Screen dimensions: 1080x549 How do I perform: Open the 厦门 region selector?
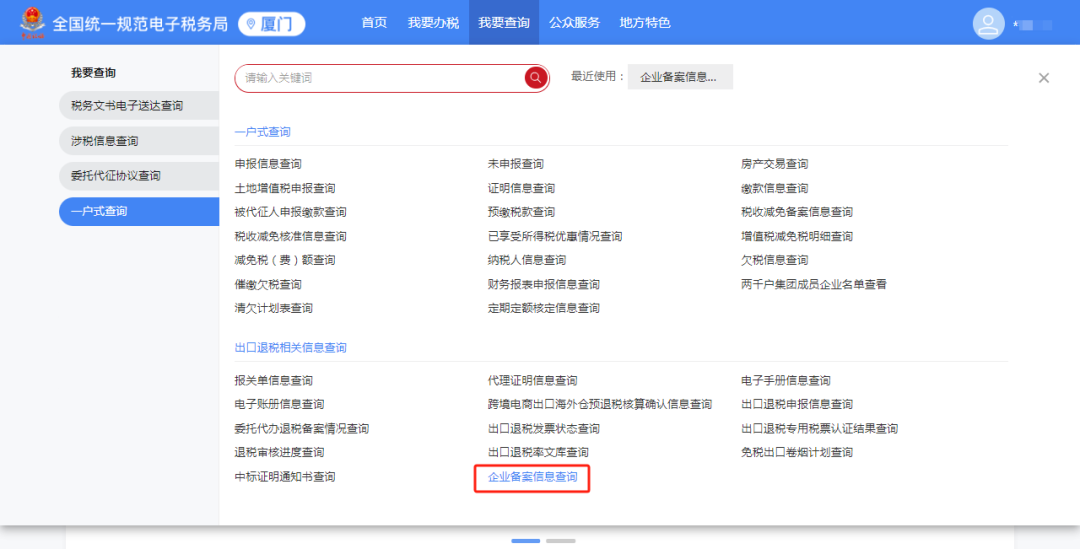pos(271,24)
